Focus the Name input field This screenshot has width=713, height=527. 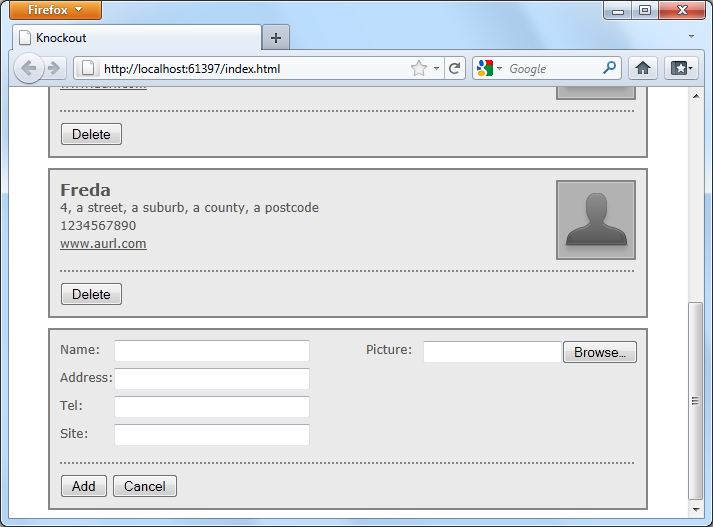(x=212, y=351)
